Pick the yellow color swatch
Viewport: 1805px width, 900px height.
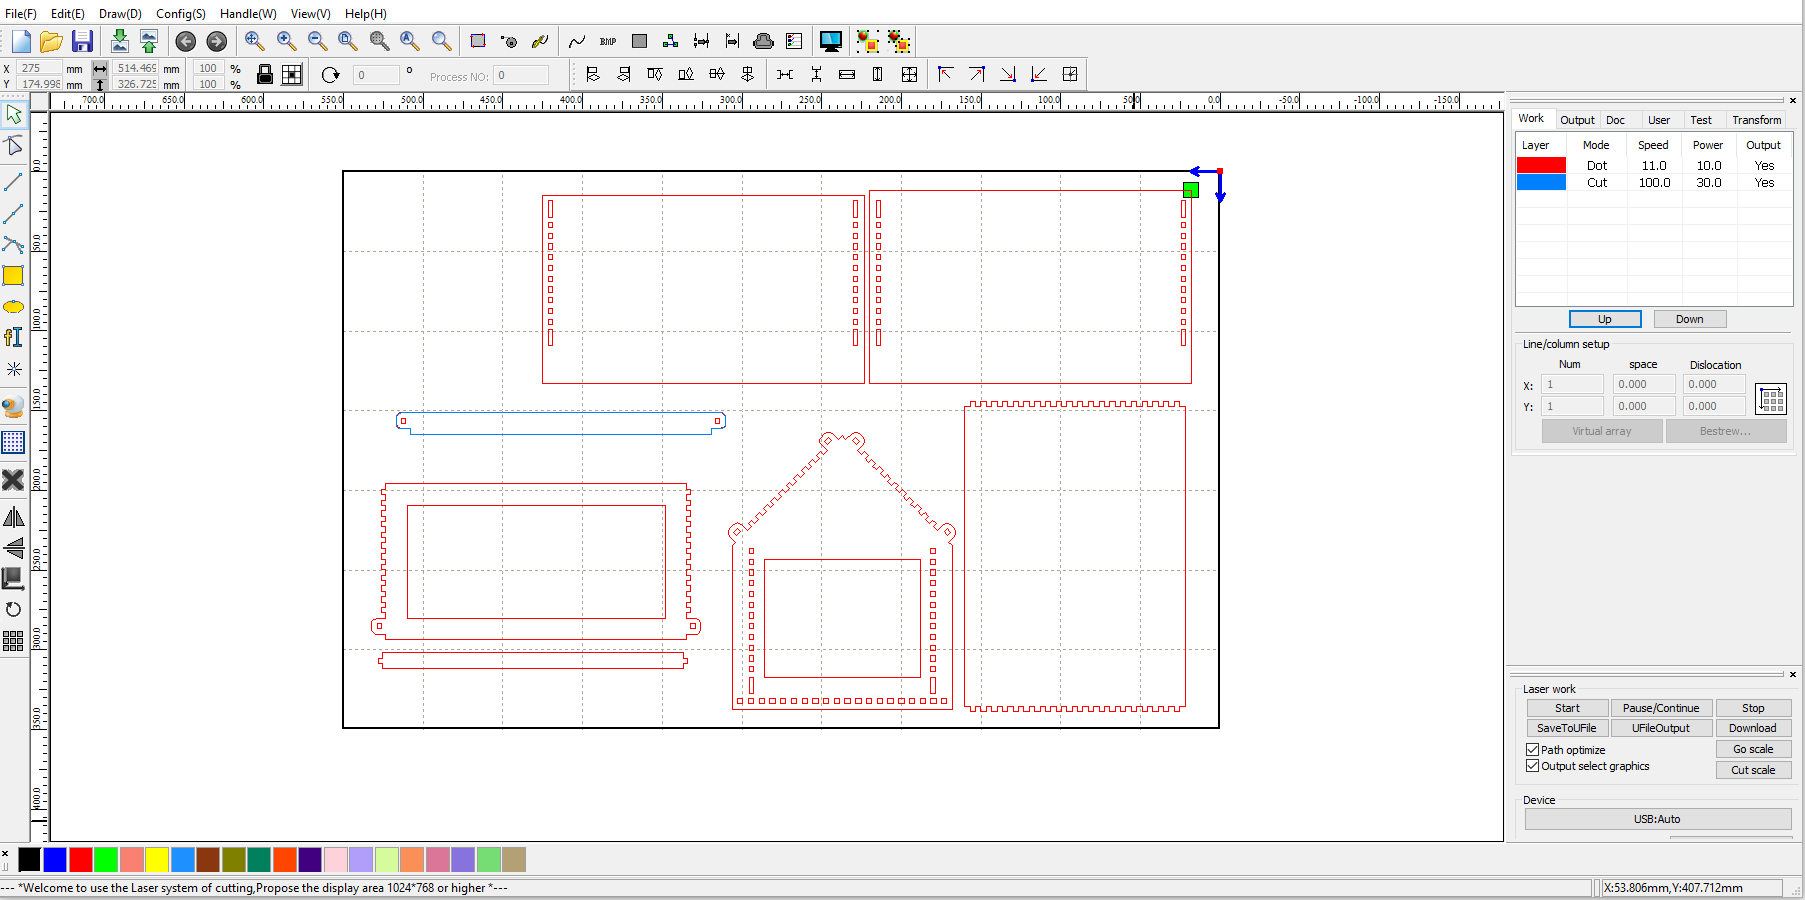click(x=157, y=859)
